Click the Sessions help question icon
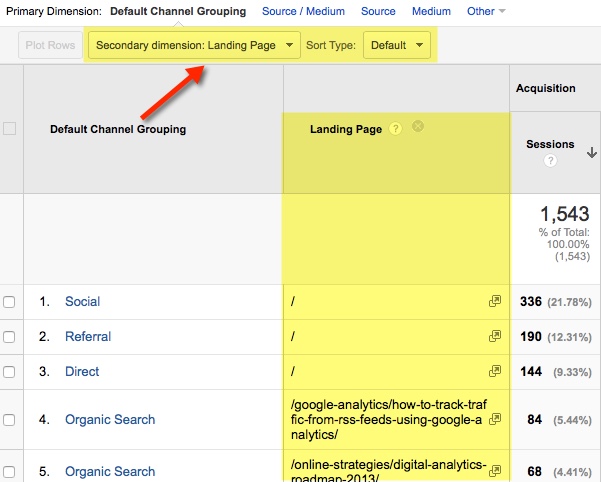The height and width of the screenshot is (482, 601). (x=550, y=161)
